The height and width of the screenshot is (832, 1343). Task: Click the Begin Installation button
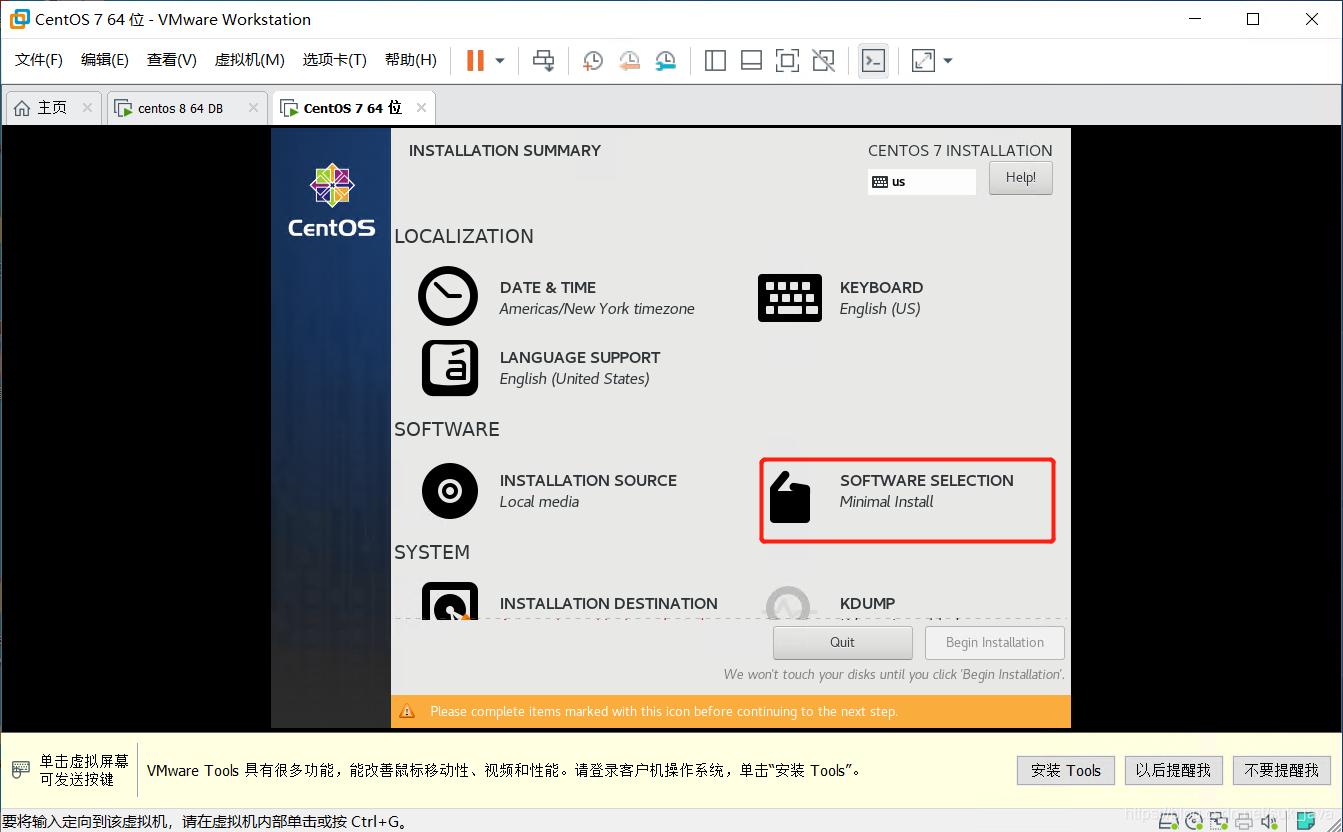point(995,642)
